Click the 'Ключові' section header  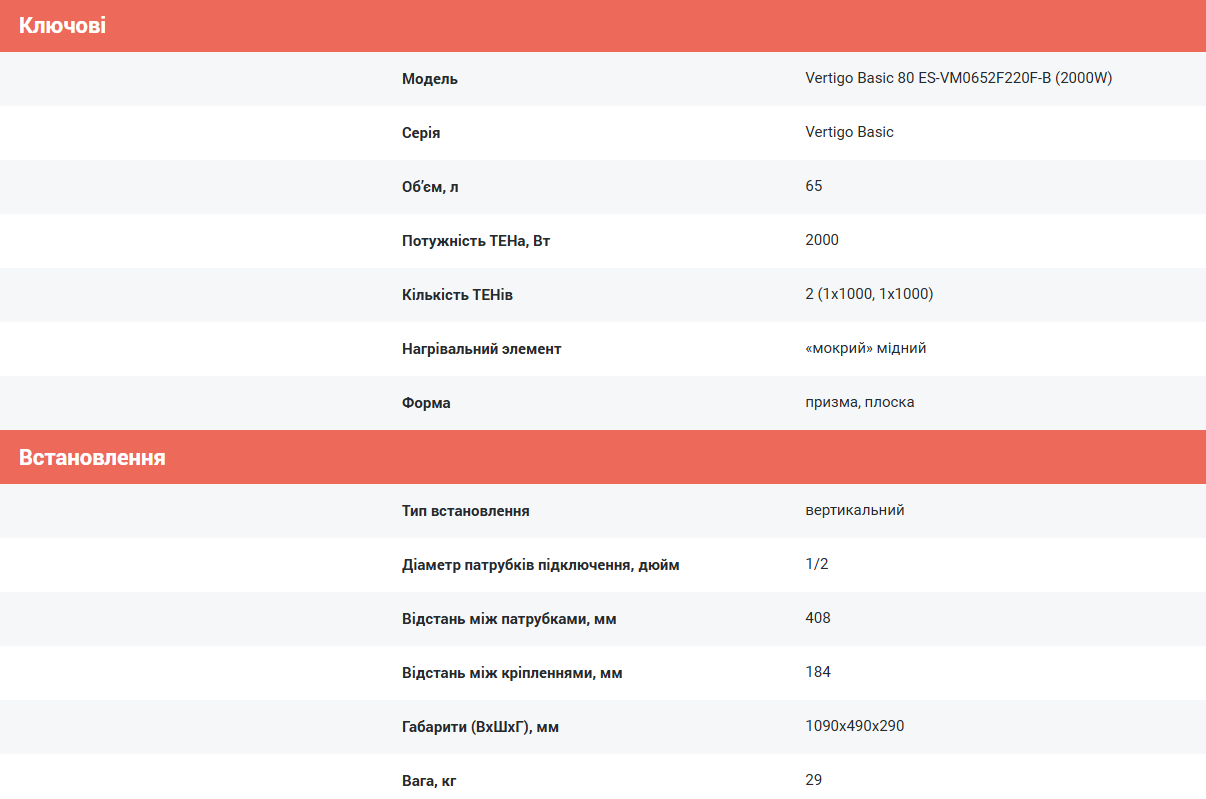[x=603, y=26]
